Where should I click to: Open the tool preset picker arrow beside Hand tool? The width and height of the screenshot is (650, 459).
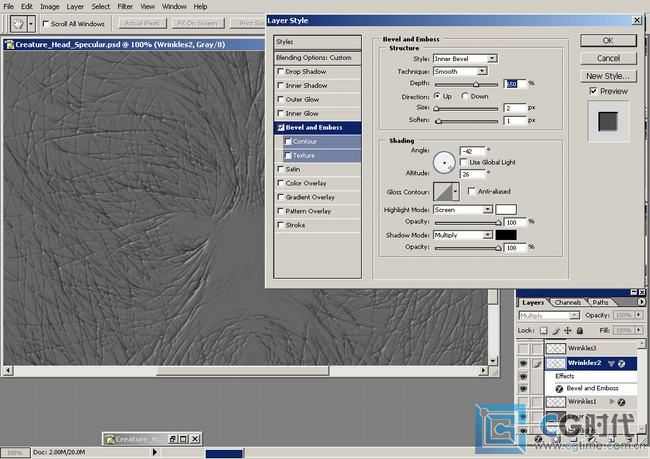[31, 24]
